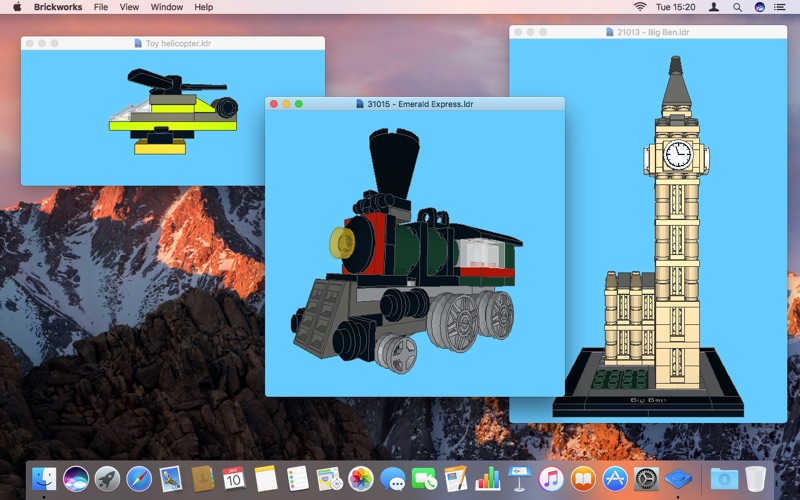800x500 pixels.
Task: Open Notes icon in Dock
Action: tap(266, 479)
